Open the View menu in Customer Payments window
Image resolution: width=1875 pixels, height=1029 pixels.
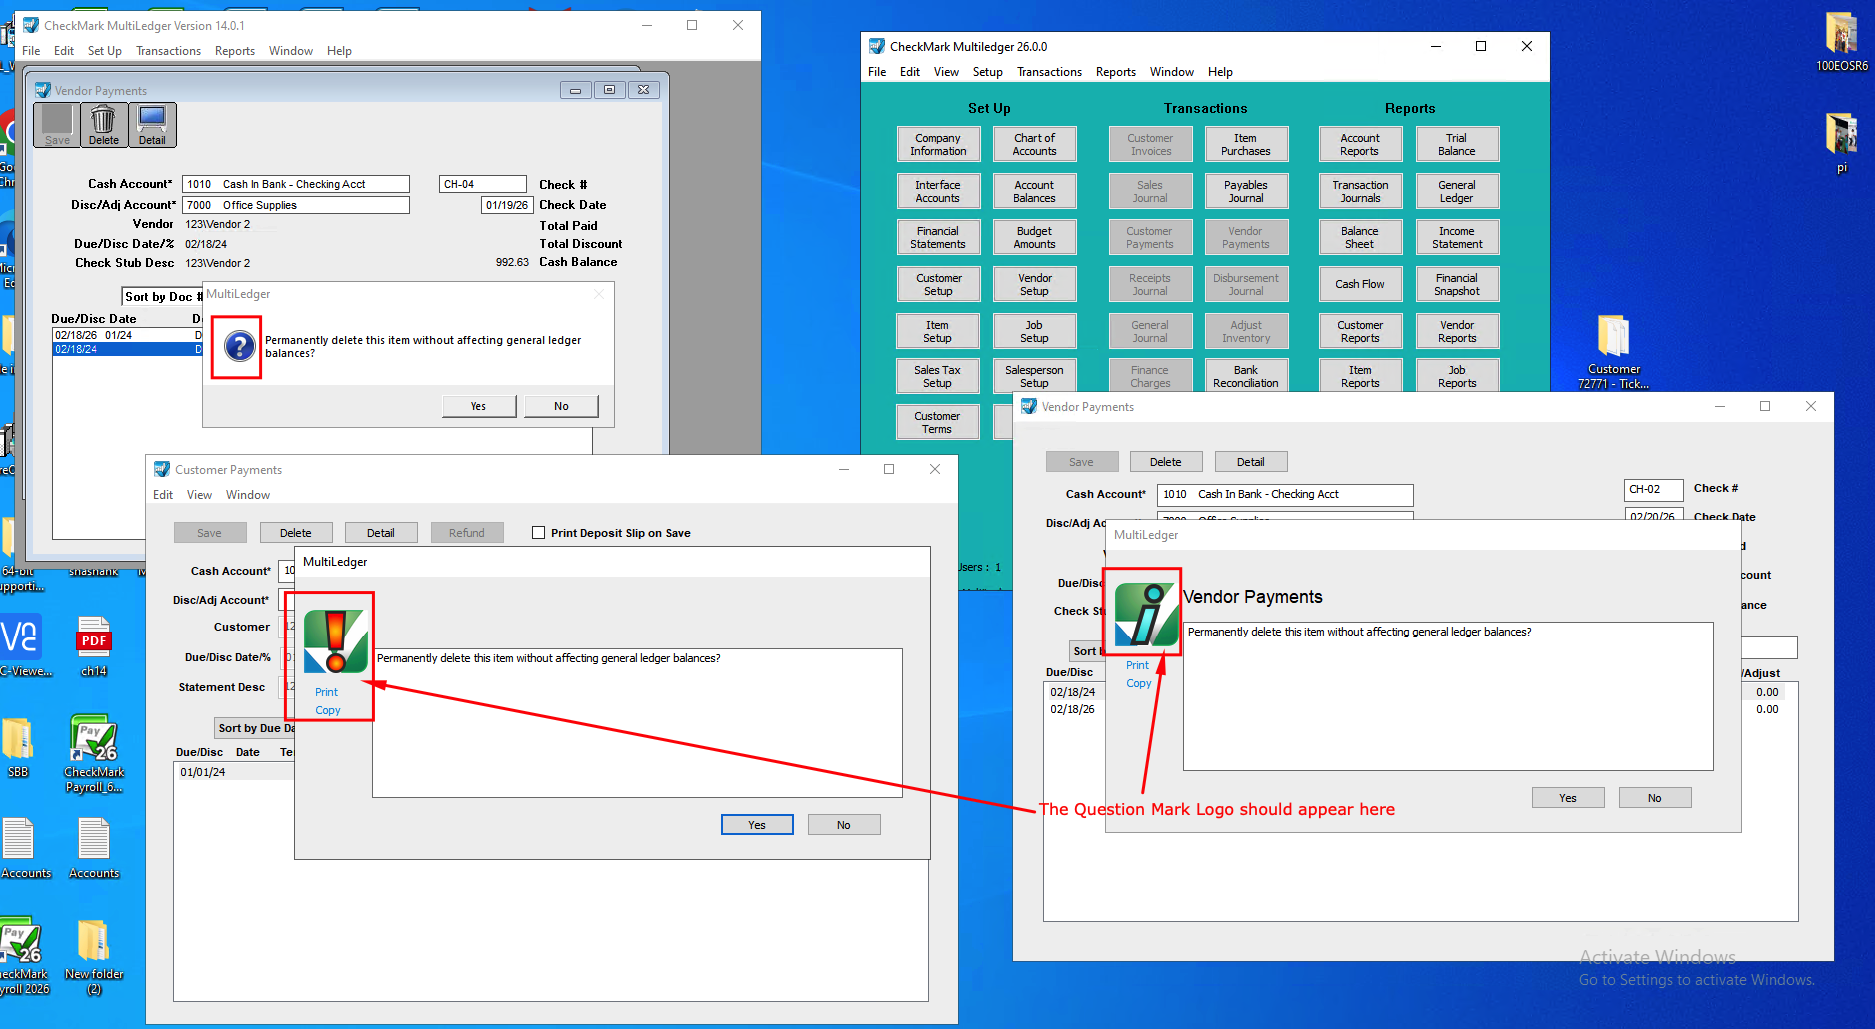click(200, 495)
